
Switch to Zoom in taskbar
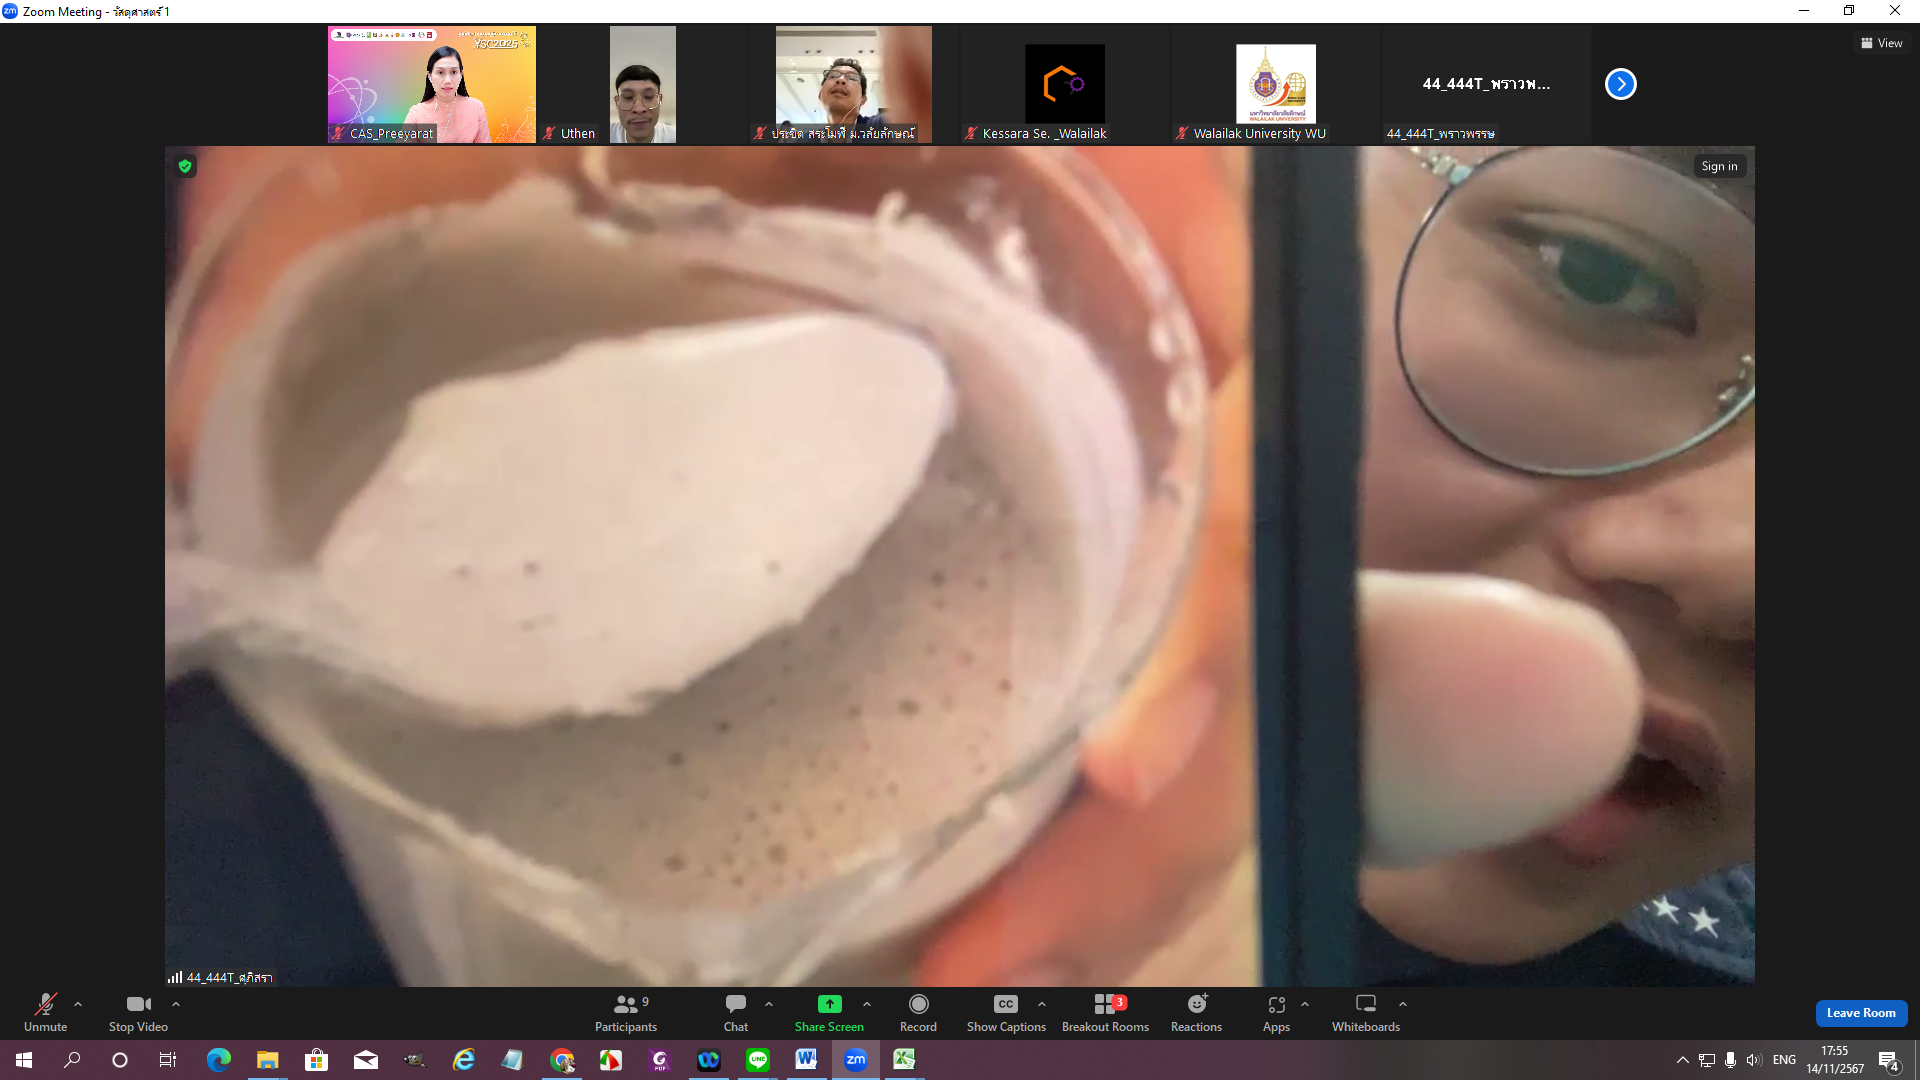(x=856, y=1060)
